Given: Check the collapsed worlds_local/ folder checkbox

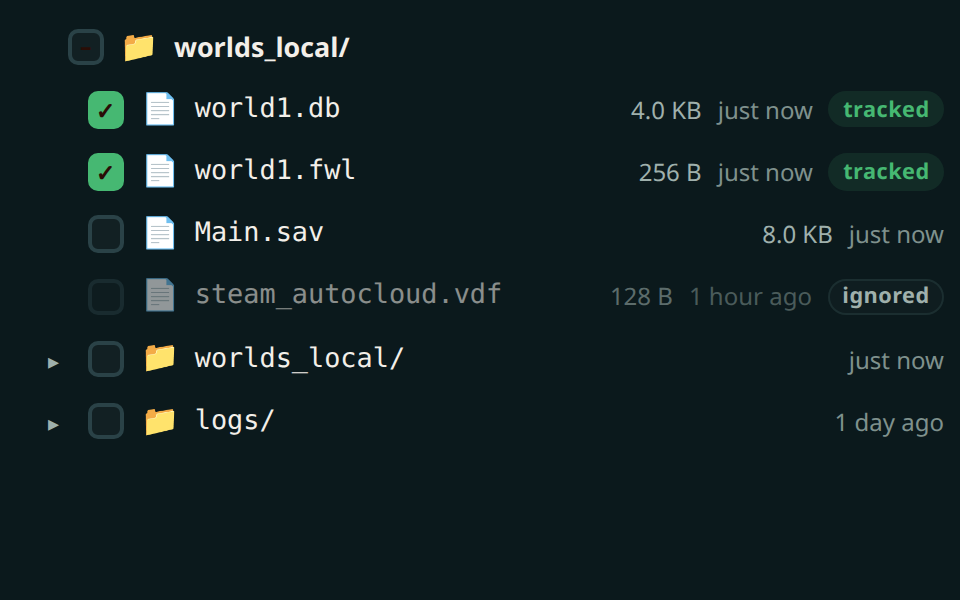Looking at the screenshot, I should [106, 359].
